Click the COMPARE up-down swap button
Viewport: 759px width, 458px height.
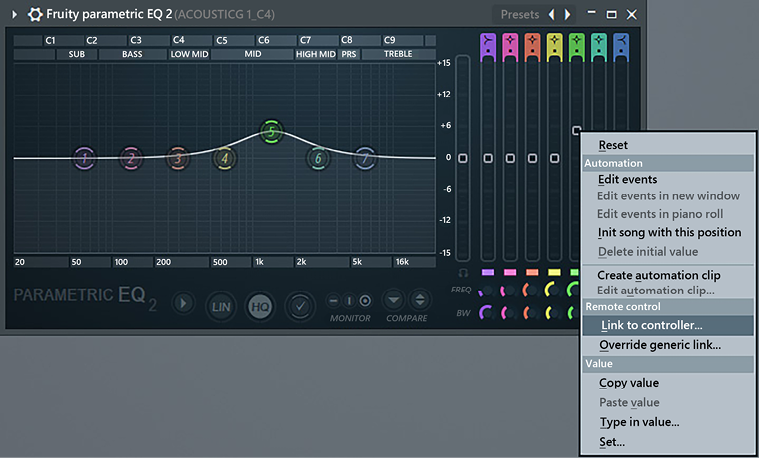tap(420, 300)
